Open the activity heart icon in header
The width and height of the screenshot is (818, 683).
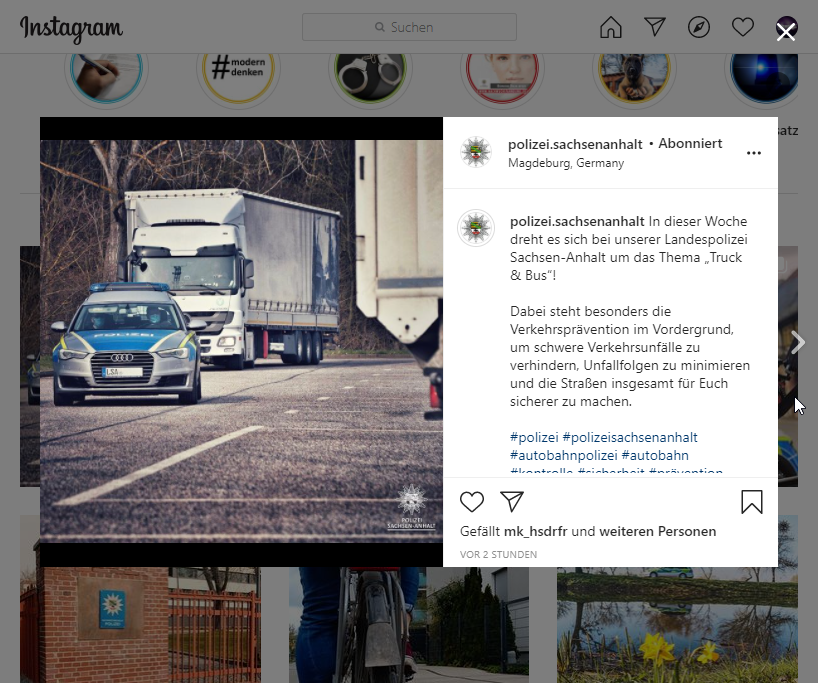tap(743, 28)
